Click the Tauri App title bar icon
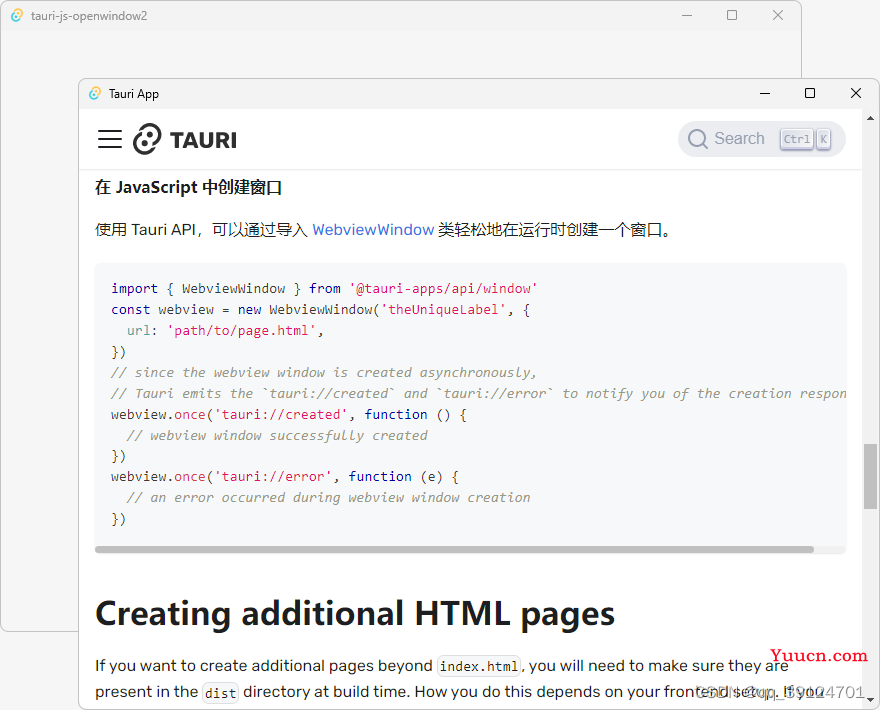Image resolution: width=880 pixels, height=710 pixels. point(95,93)
